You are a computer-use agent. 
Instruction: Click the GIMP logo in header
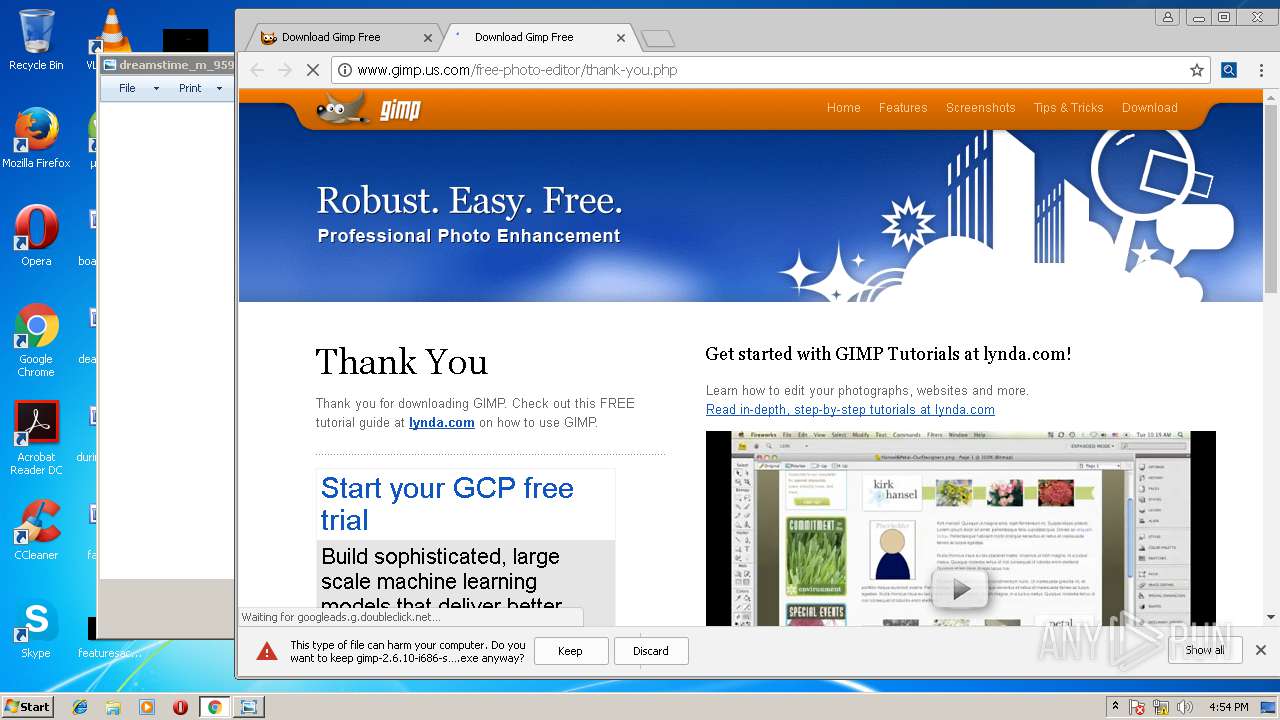click(369, 108)
